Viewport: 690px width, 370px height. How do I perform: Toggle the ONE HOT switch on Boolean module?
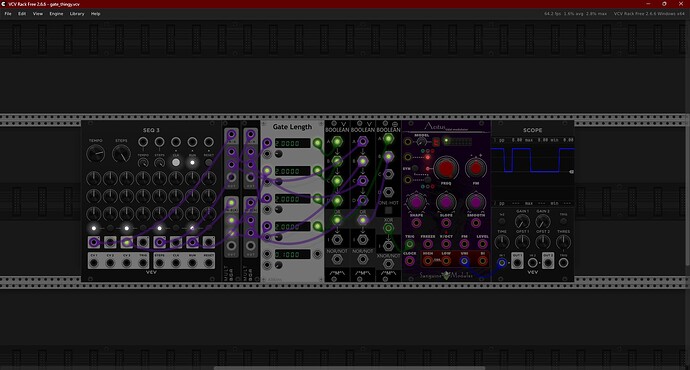pyautogui.click(x=388, y=211)
